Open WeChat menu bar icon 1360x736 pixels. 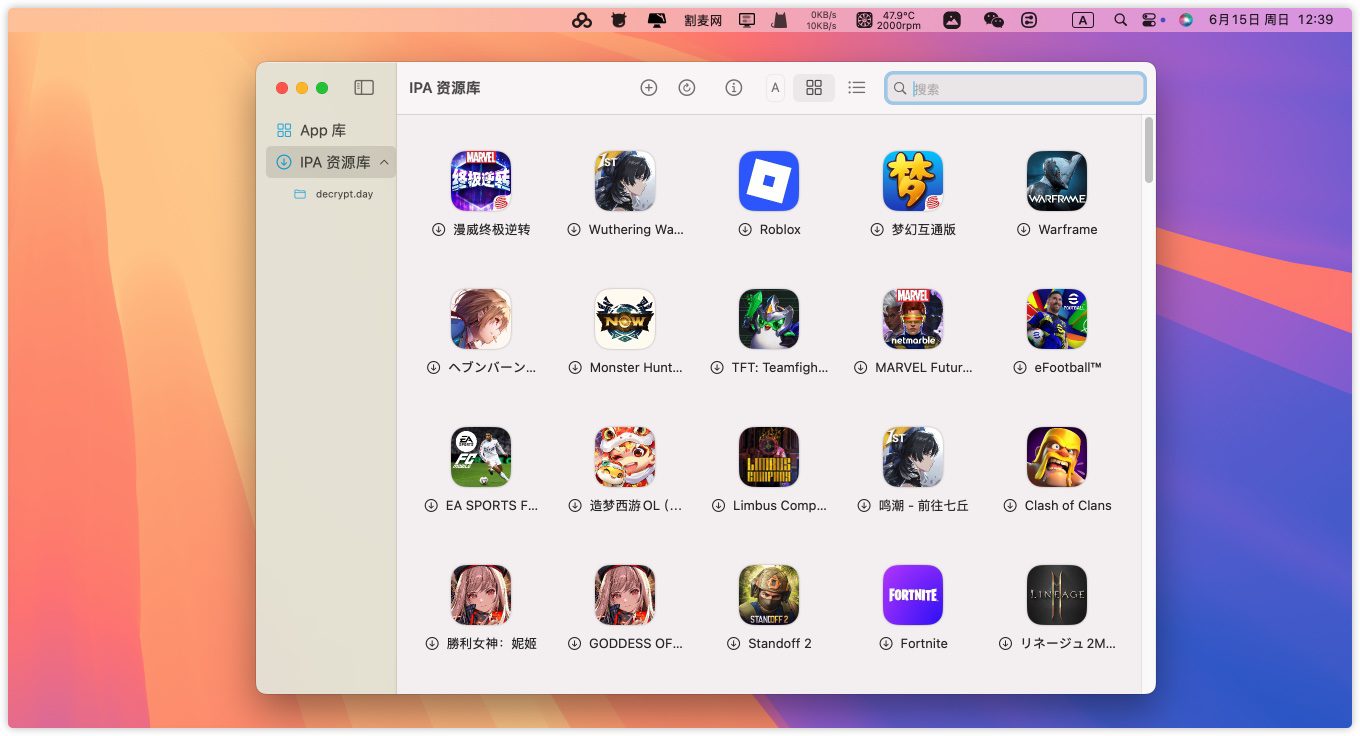pos(993,19)
